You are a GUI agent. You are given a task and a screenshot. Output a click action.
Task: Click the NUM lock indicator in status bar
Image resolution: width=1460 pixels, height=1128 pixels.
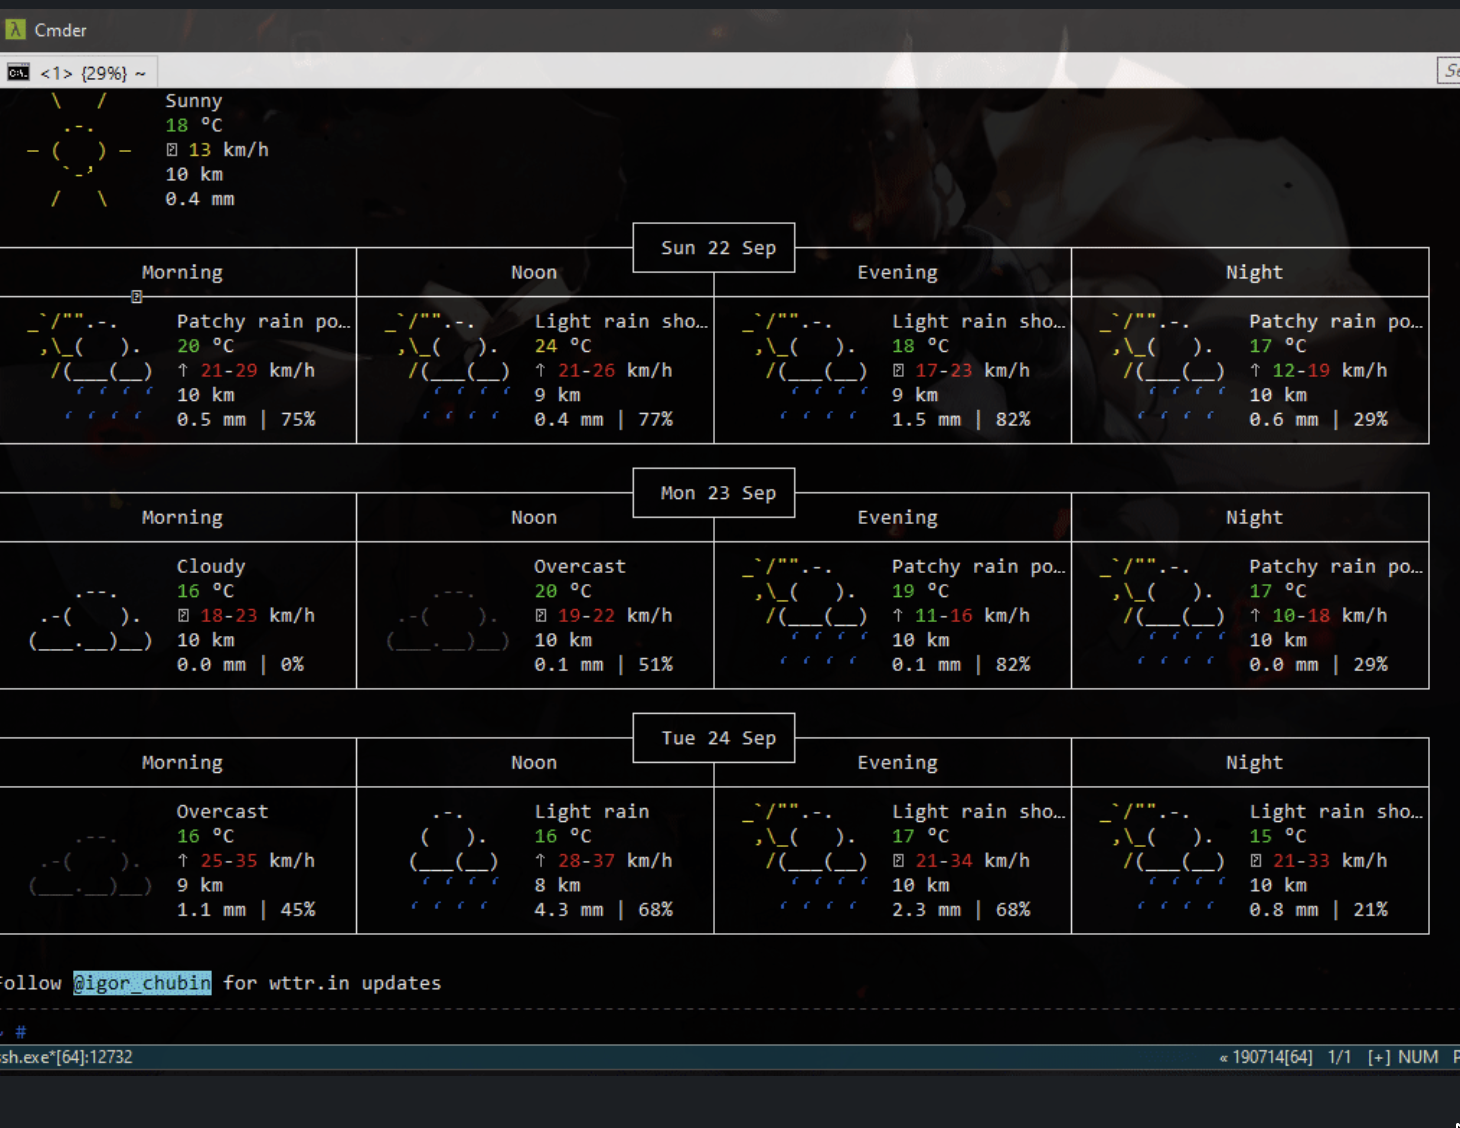click(1417, 1057)
